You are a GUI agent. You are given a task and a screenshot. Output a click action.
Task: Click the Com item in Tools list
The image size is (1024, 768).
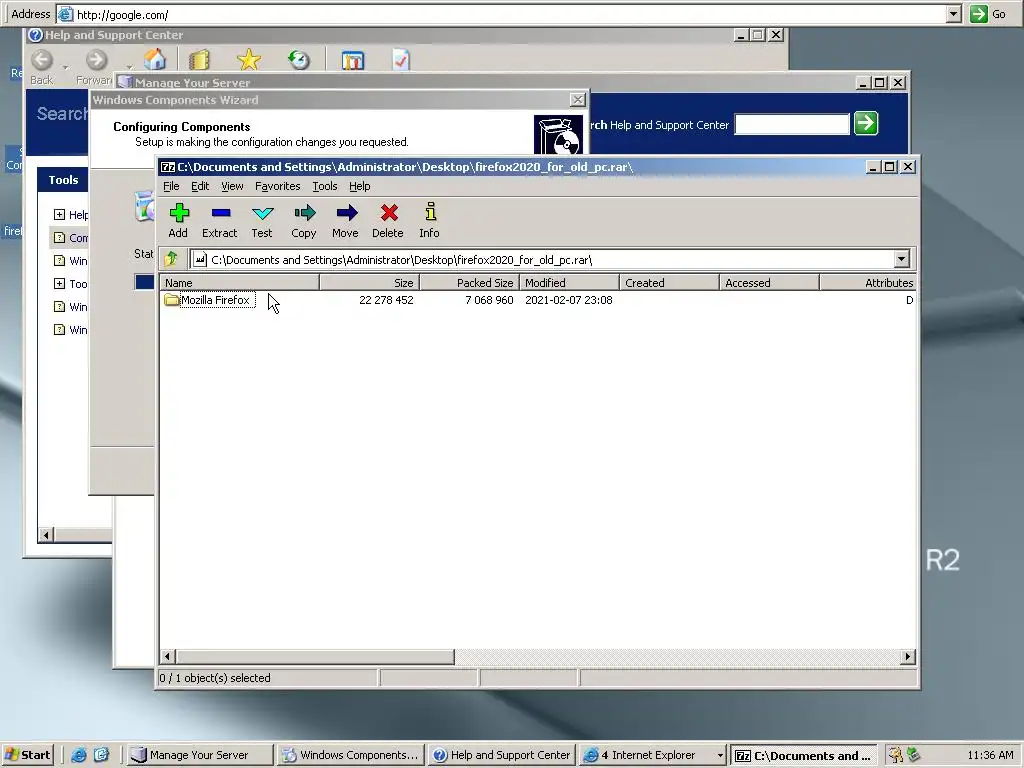72,238
